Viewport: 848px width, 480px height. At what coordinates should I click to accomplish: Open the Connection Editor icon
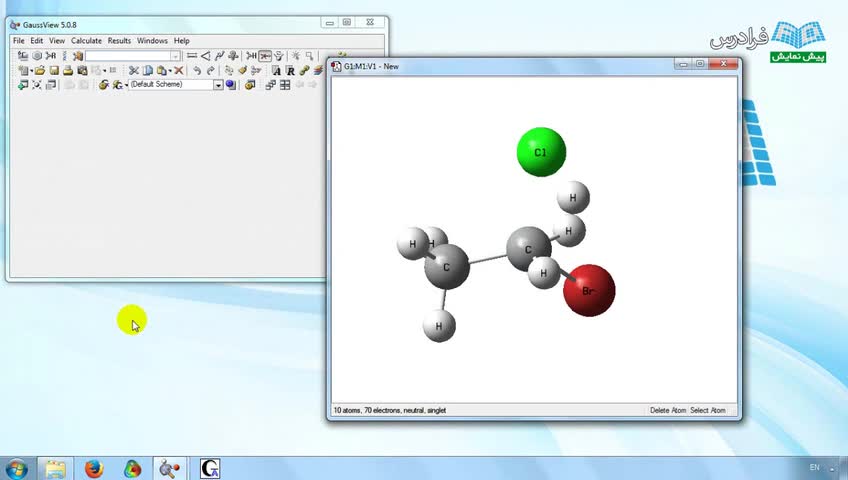[304, 70]
